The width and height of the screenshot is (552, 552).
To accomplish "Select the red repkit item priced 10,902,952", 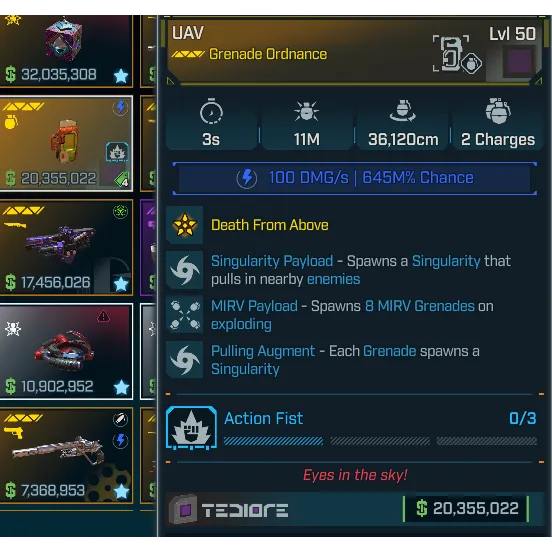I will (66, 351).
